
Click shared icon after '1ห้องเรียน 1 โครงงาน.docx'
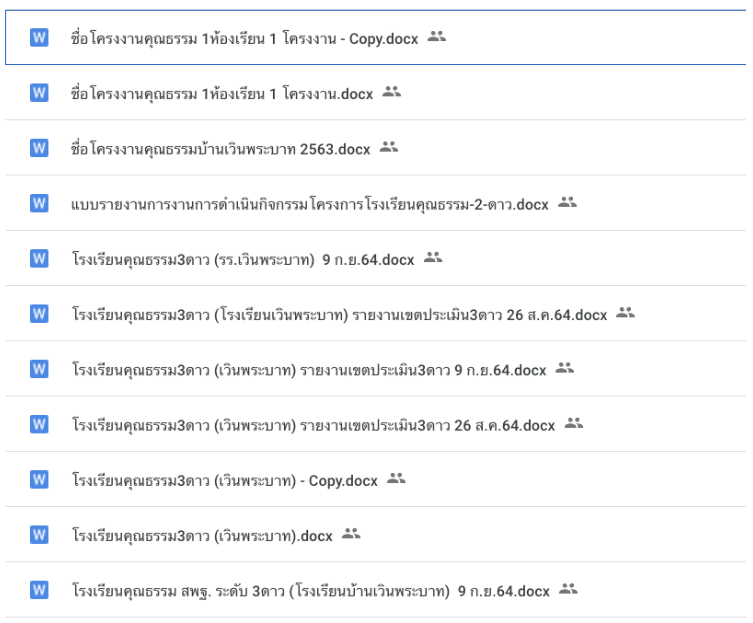[391, 91]
